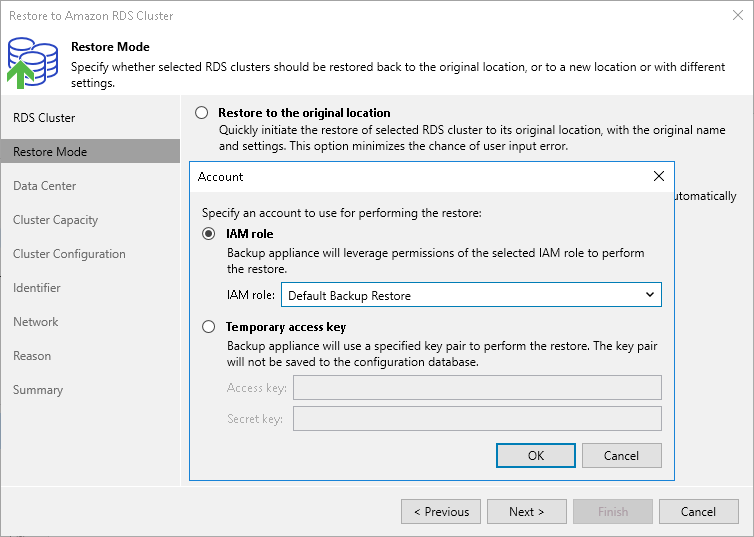754x537 pixels.
Task: Switch to the Data Center step
Action: 45,186
